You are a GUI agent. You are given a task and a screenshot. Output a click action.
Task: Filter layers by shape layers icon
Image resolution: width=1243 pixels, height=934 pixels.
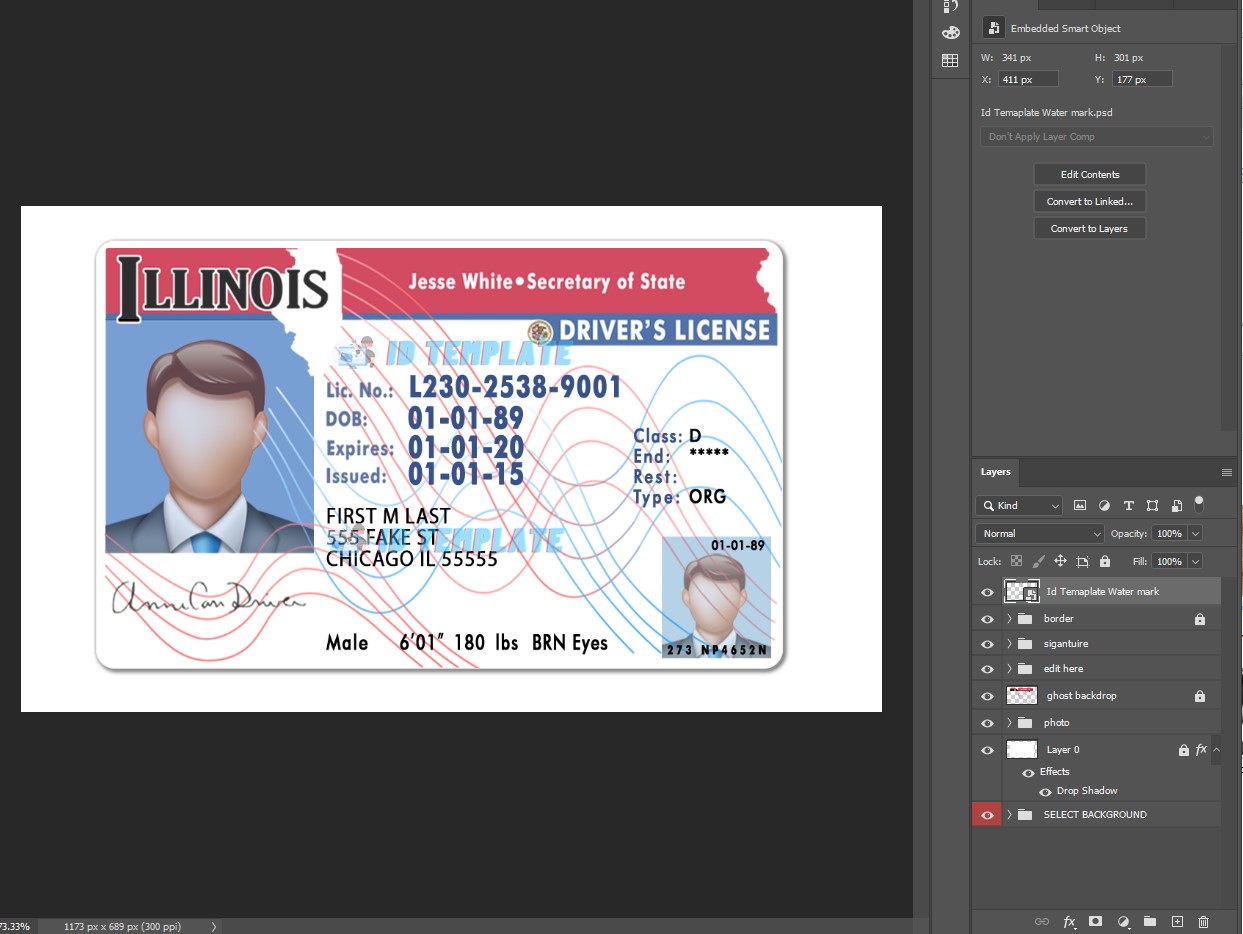[1153, 506]
